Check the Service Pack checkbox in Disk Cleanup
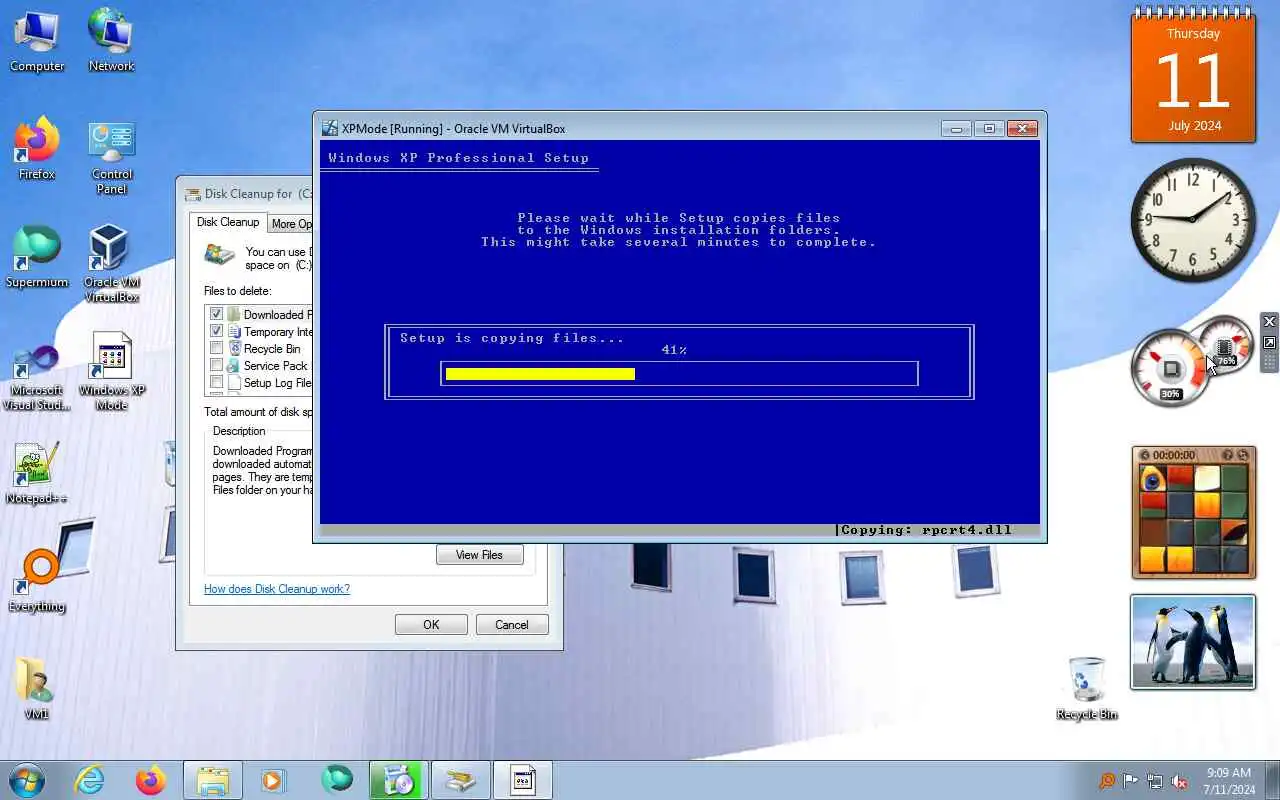 [x=216, y=365]
